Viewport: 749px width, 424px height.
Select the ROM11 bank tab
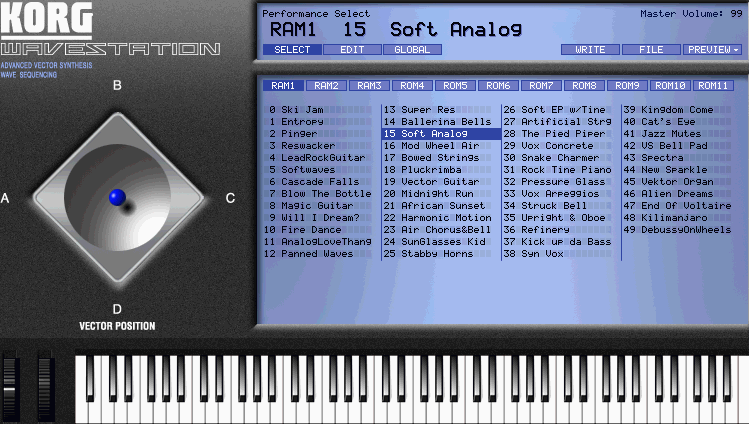713,85
